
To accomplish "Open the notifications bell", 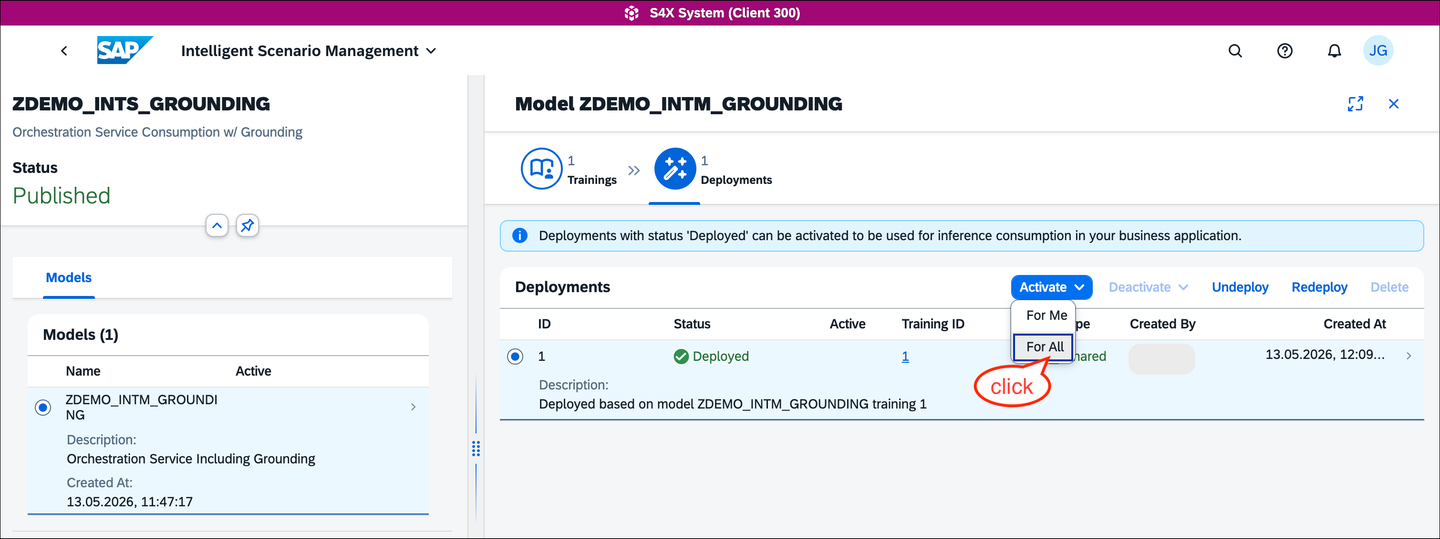I will 1334,51.
